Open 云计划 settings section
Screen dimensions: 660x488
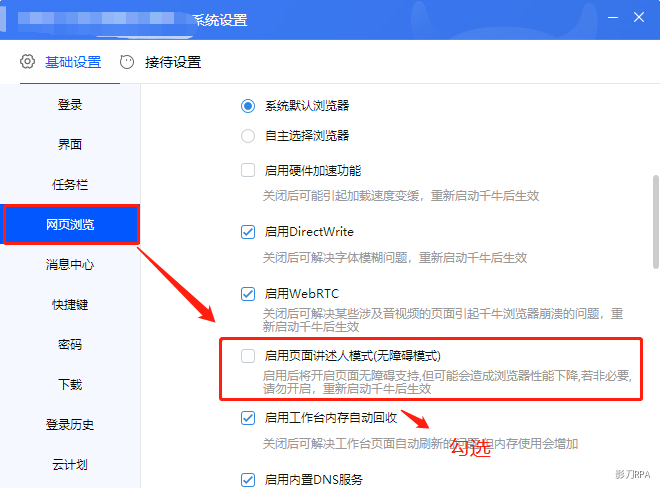(70, 464)
